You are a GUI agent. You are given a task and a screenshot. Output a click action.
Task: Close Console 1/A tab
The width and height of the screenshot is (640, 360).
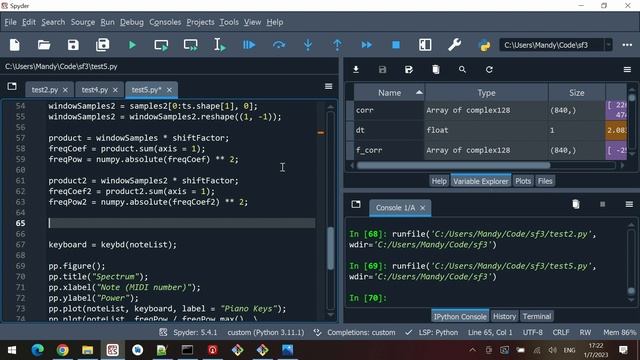point(423,208)
